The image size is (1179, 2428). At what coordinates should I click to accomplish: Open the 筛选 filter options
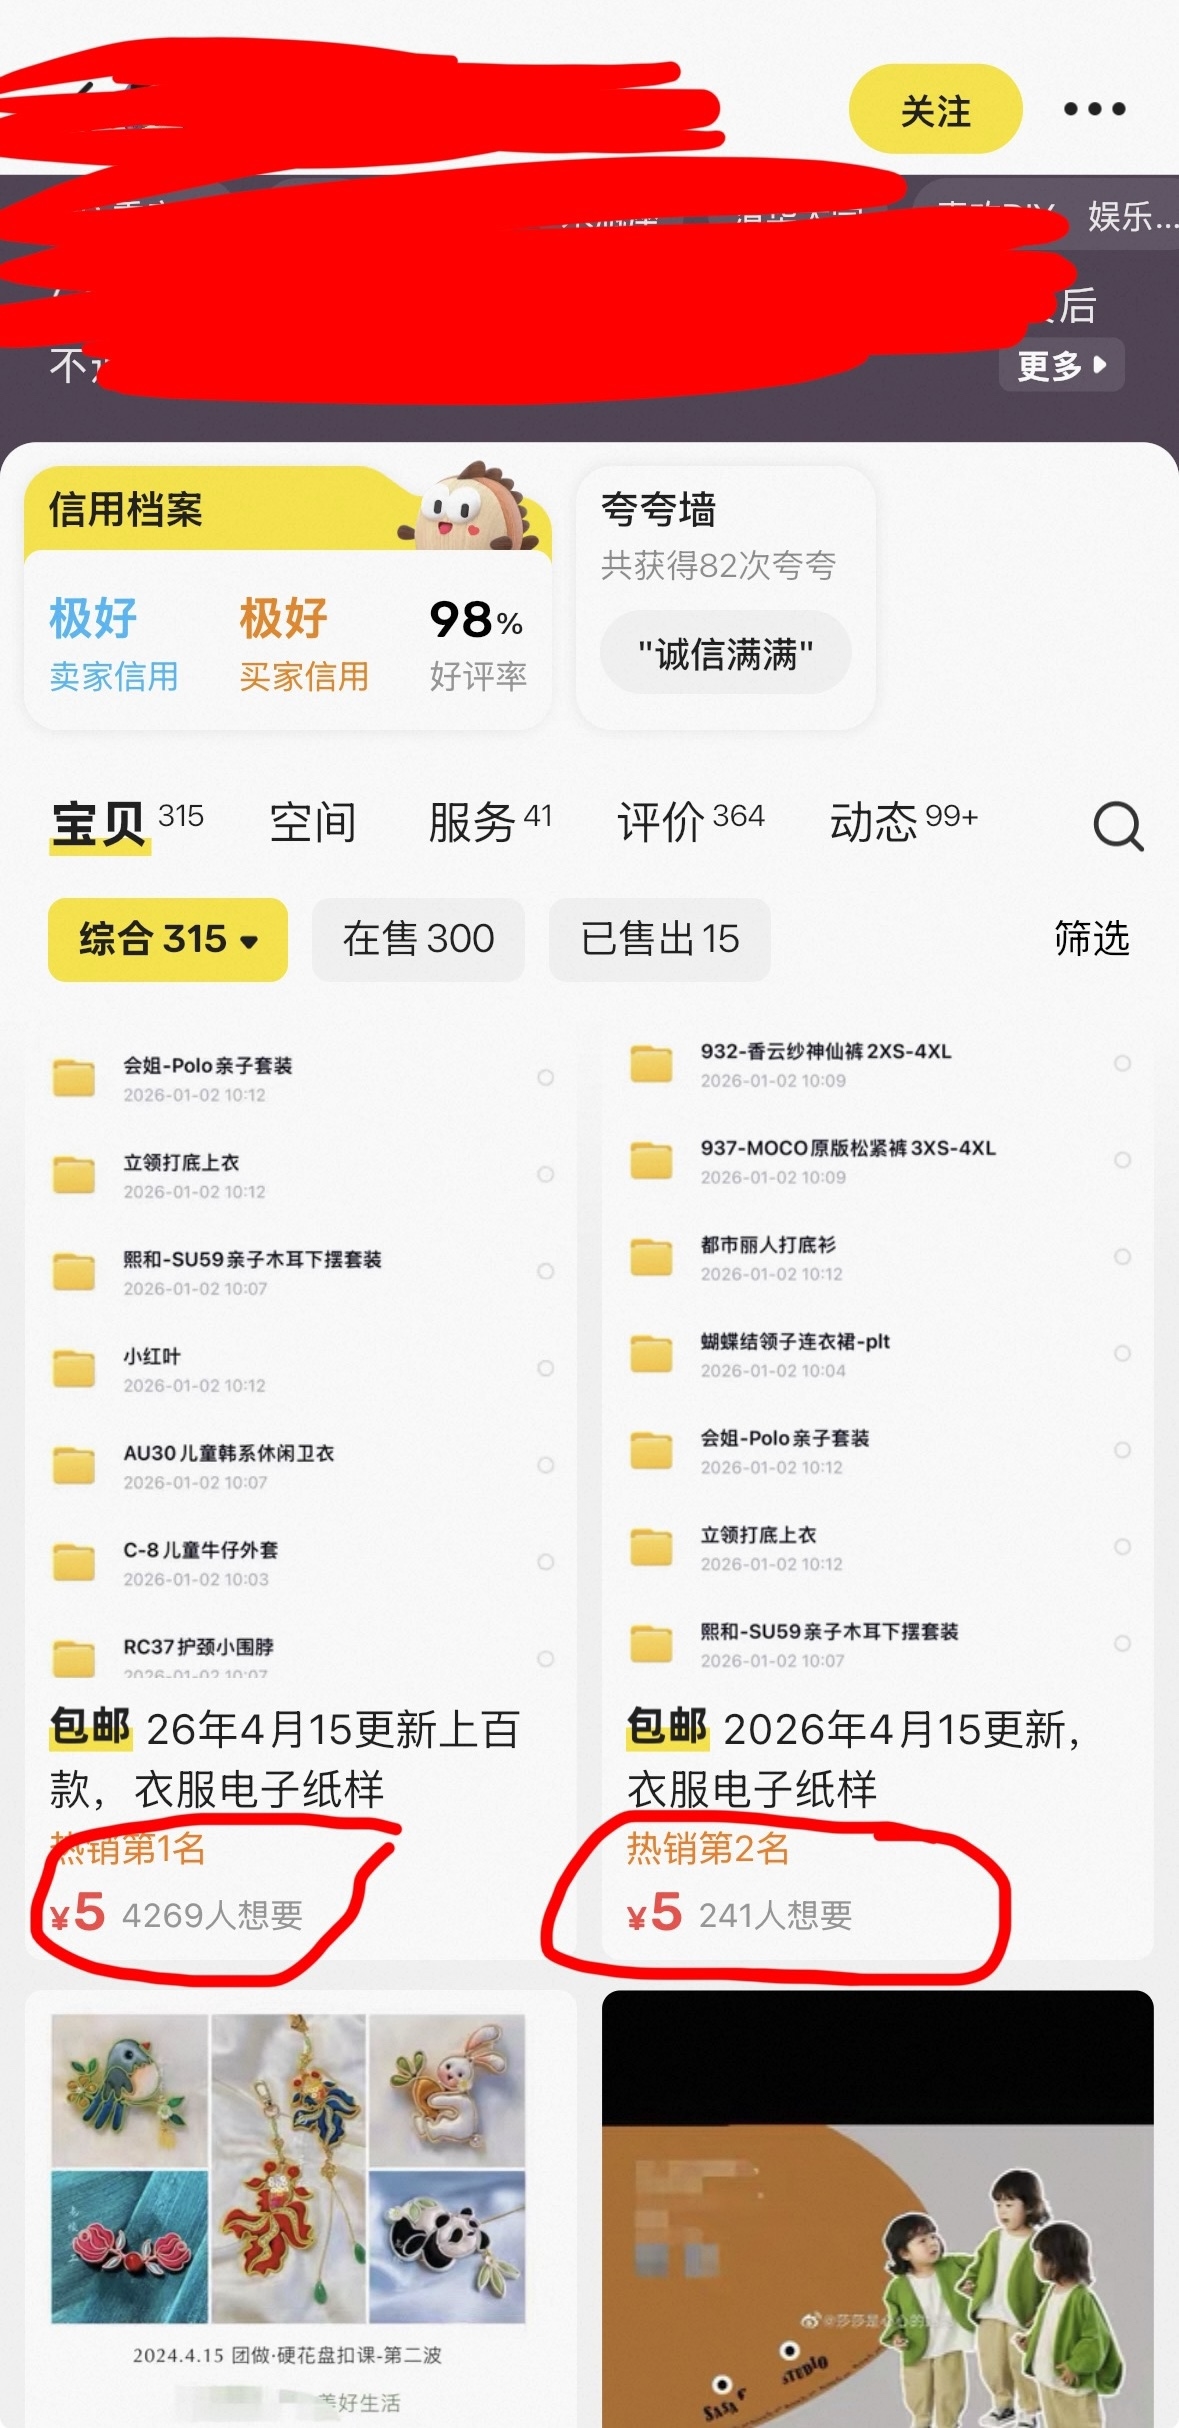1092,939
